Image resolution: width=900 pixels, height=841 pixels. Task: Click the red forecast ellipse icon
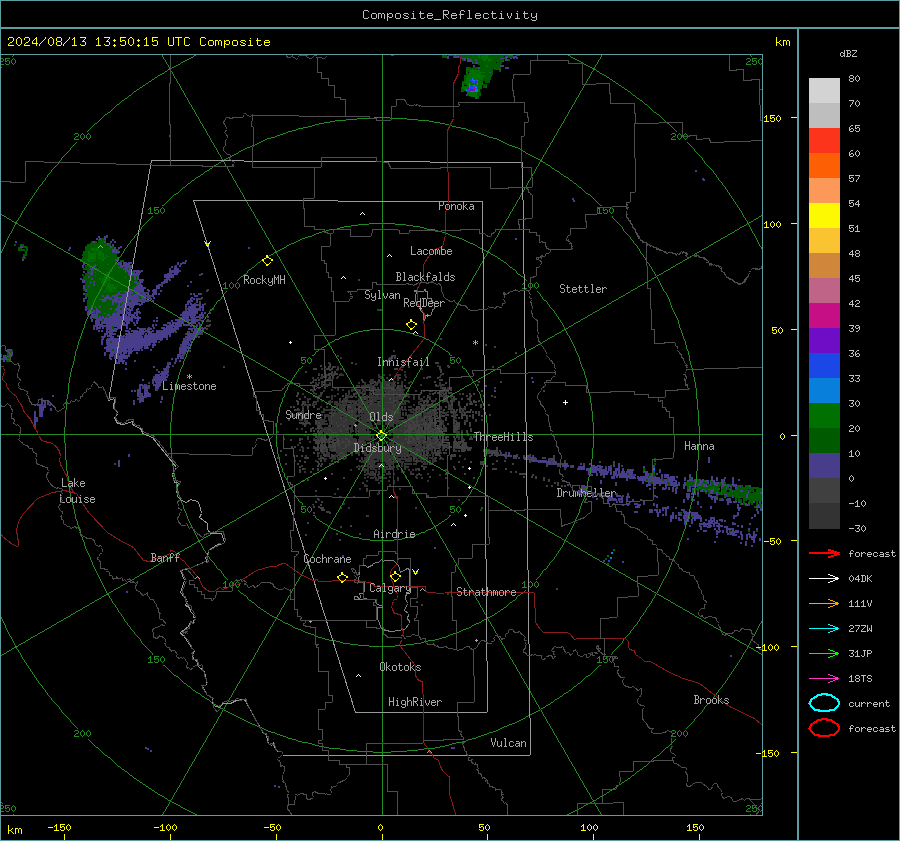point(824,728)
